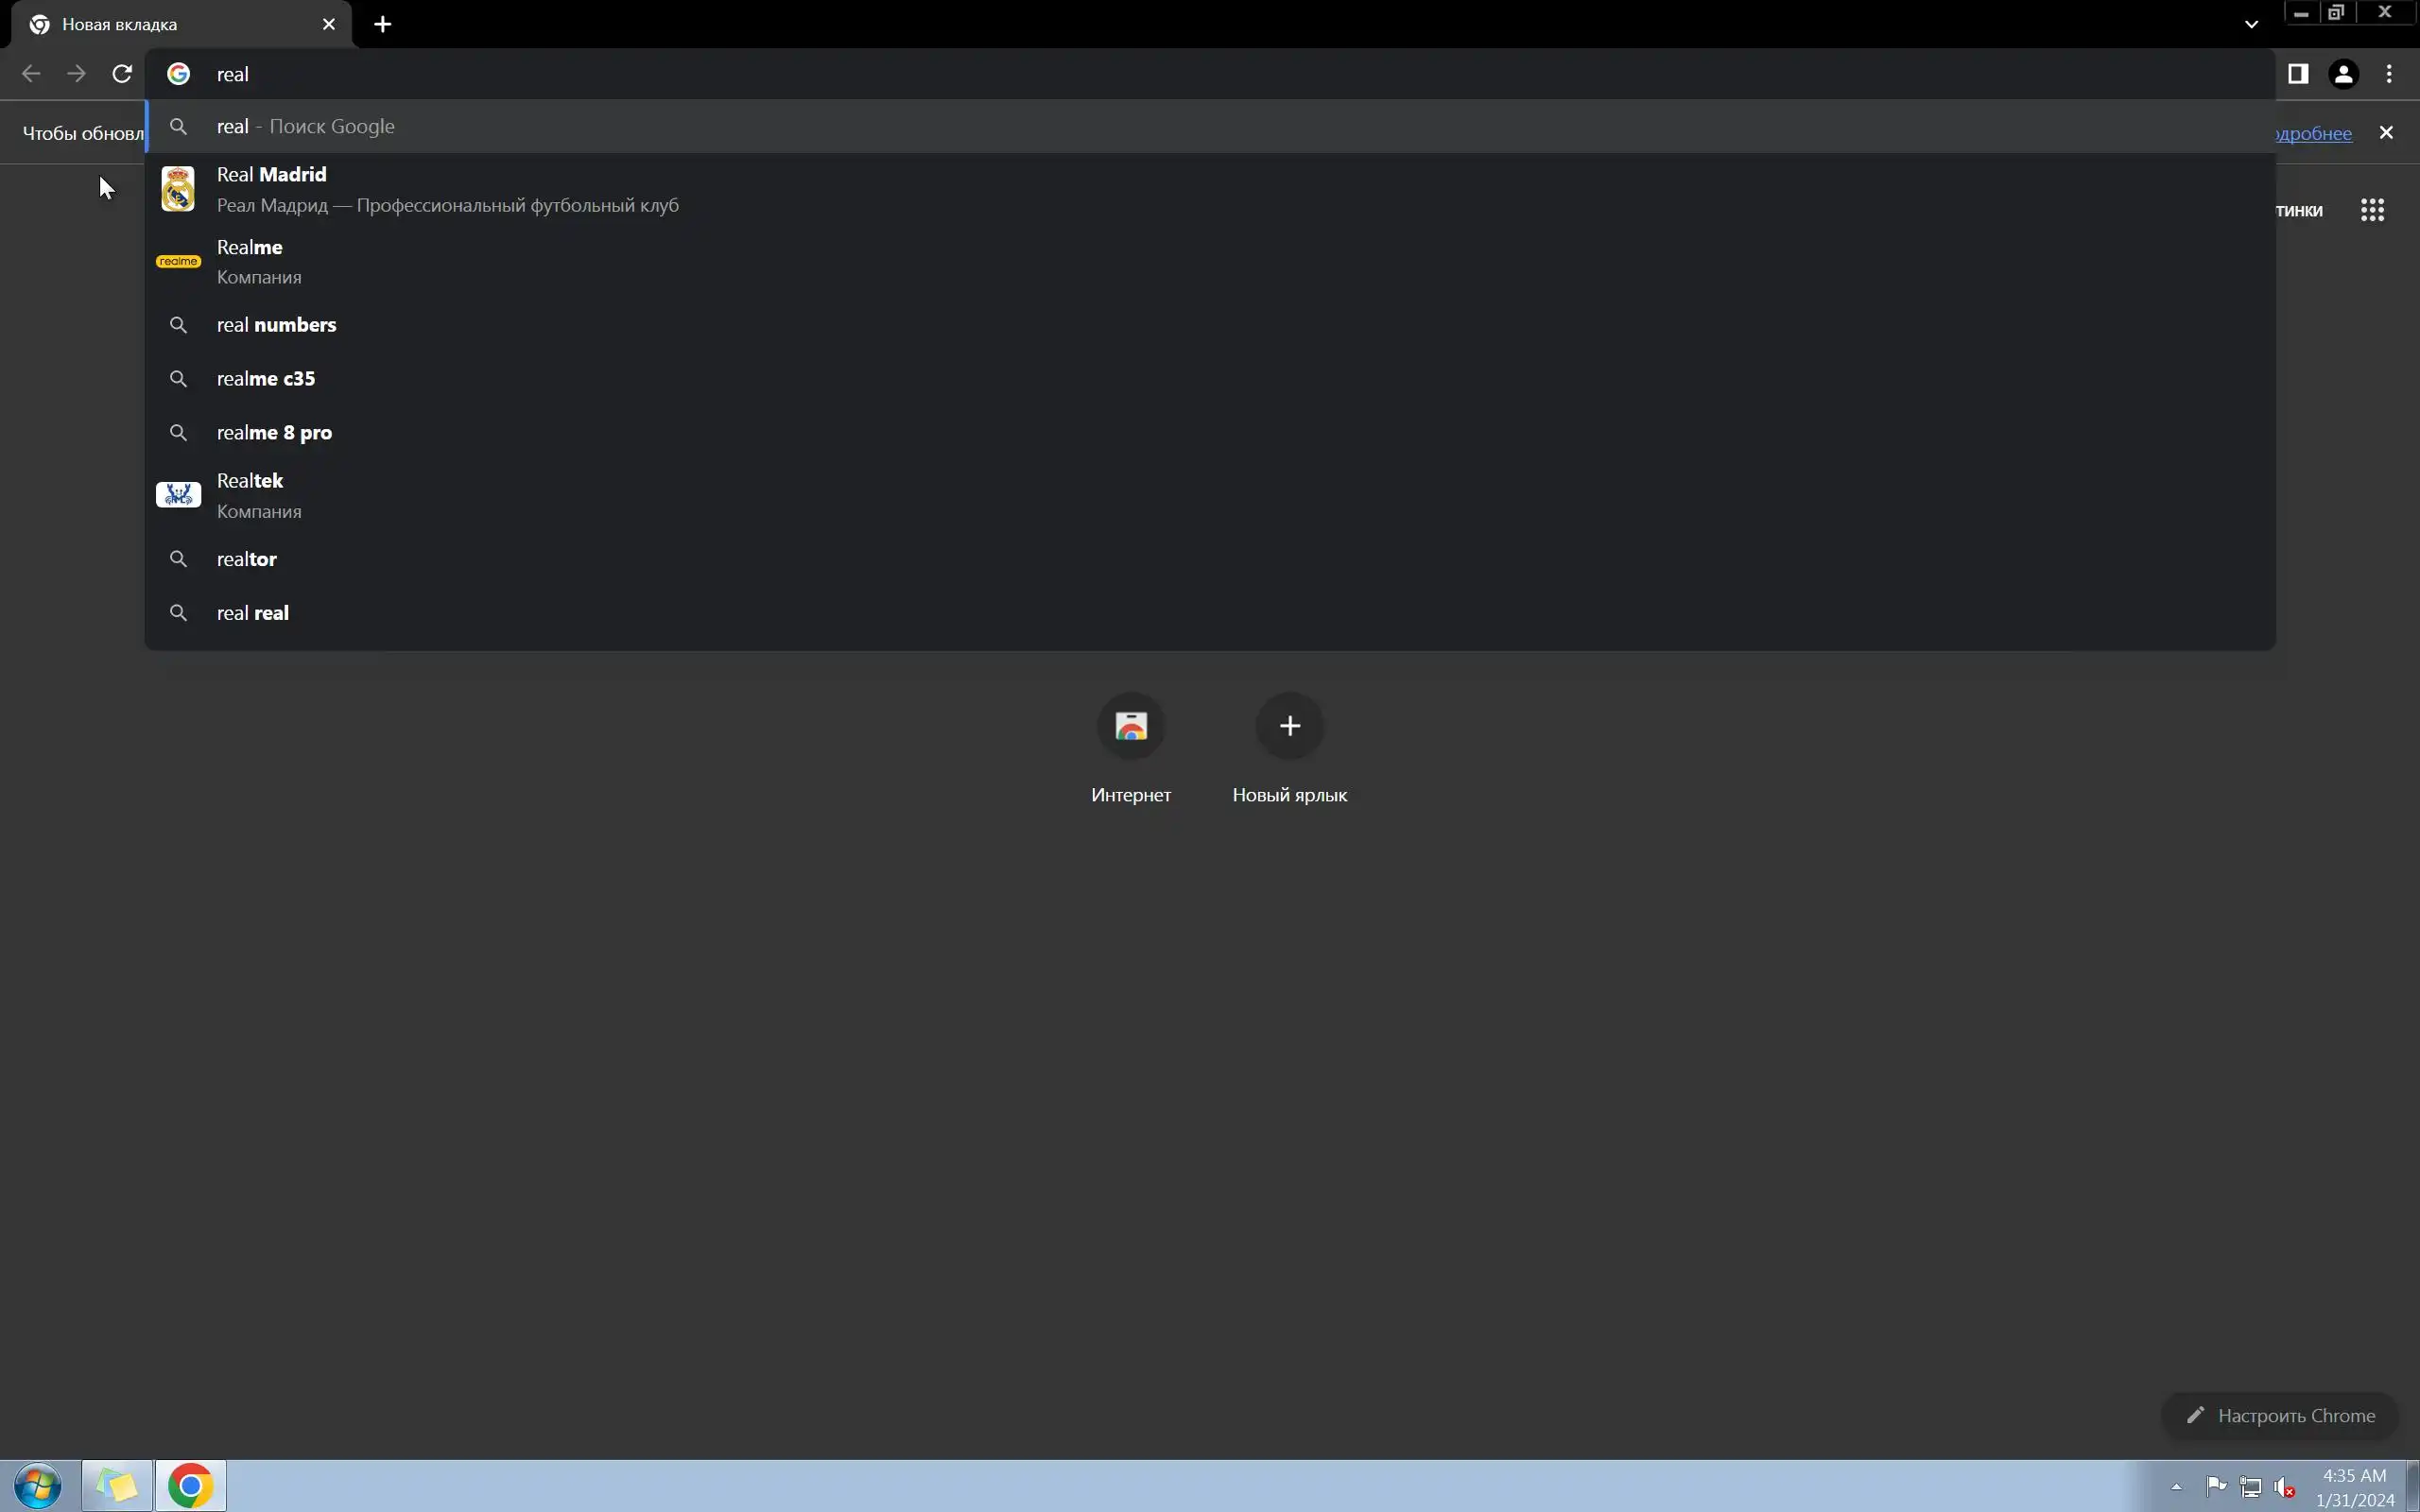
Task: Open the Google apps grid
Action: tap(2372, 210)
